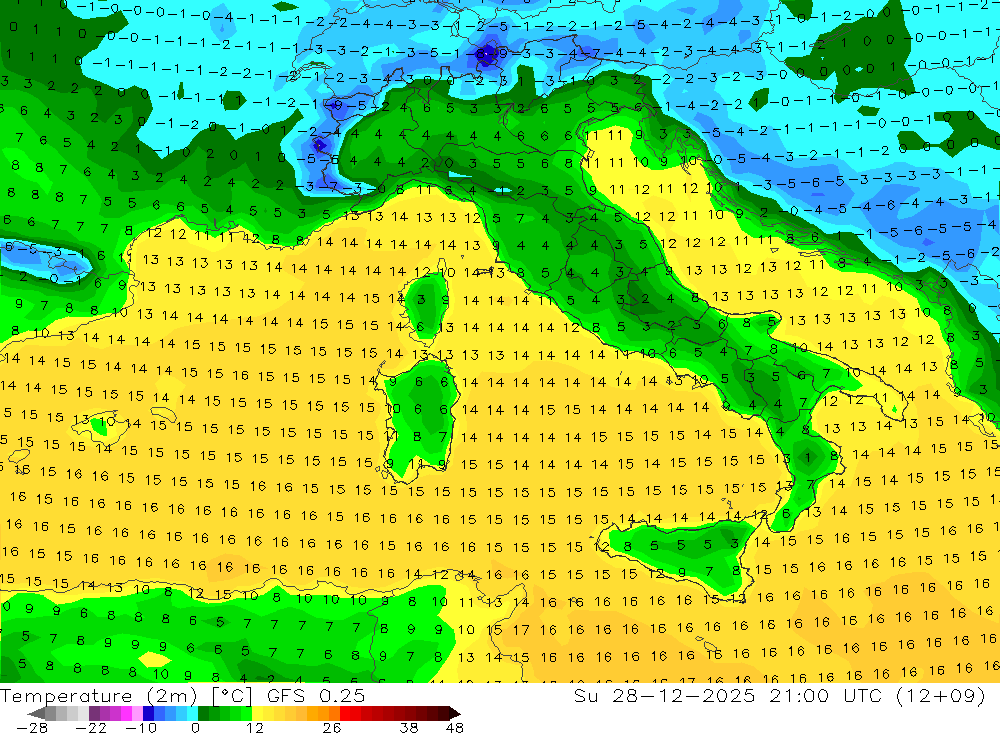Click the "(12+09)" run offset text
The width and height of the screenshot is (1000, 733).
click(941, 695)
